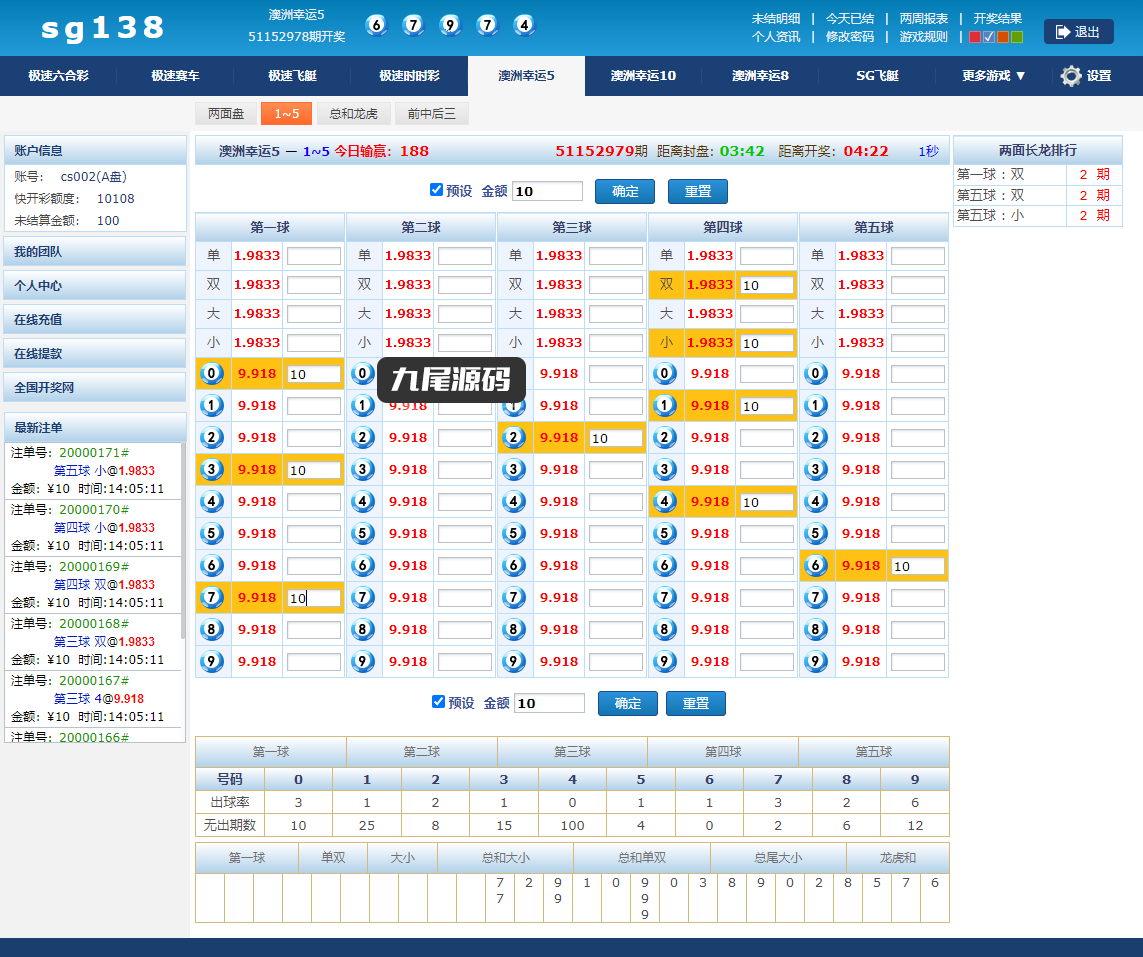Select ball number 0 in 第四球 column

pos(665,374)
